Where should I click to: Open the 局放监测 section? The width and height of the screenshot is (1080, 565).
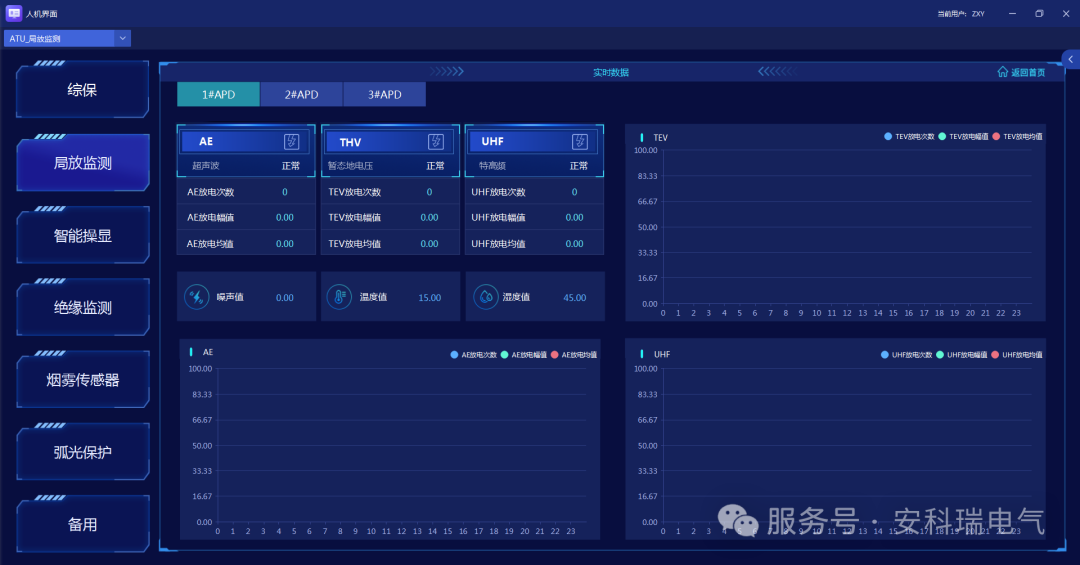[83, 163]
